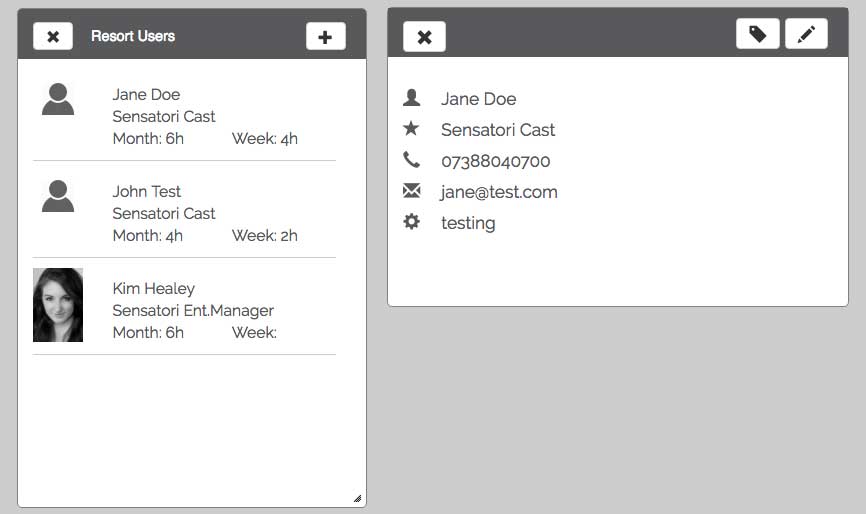
Task: Click the tag icon in details header
Action: 757,34
